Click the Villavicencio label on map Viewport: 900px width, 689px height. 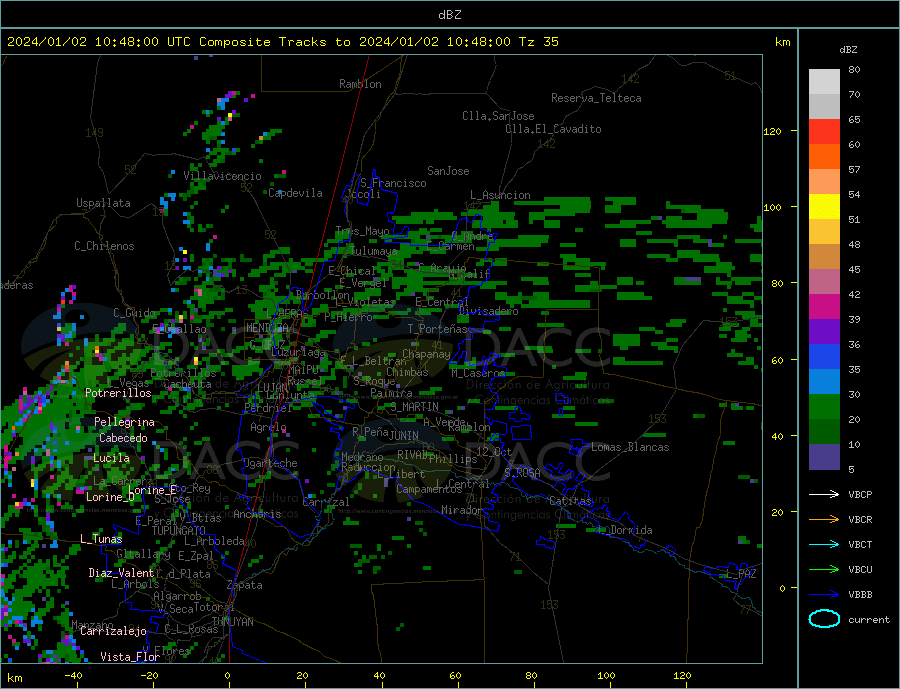point(222,176)
